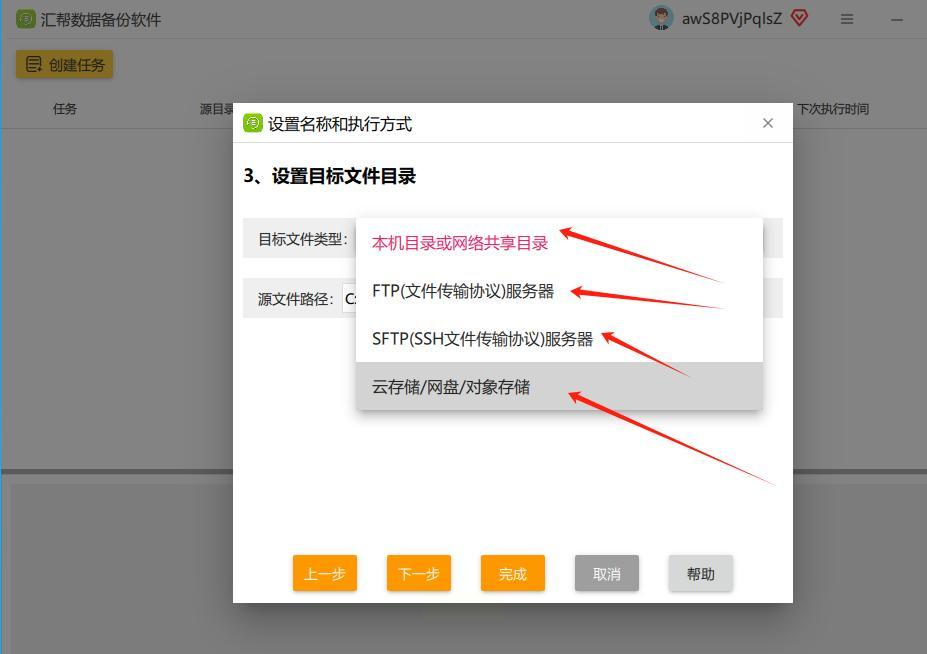Click the 下次执行时间 column header
The height and width of the screenshot is (654, 927).
click(x=833, y=109)
